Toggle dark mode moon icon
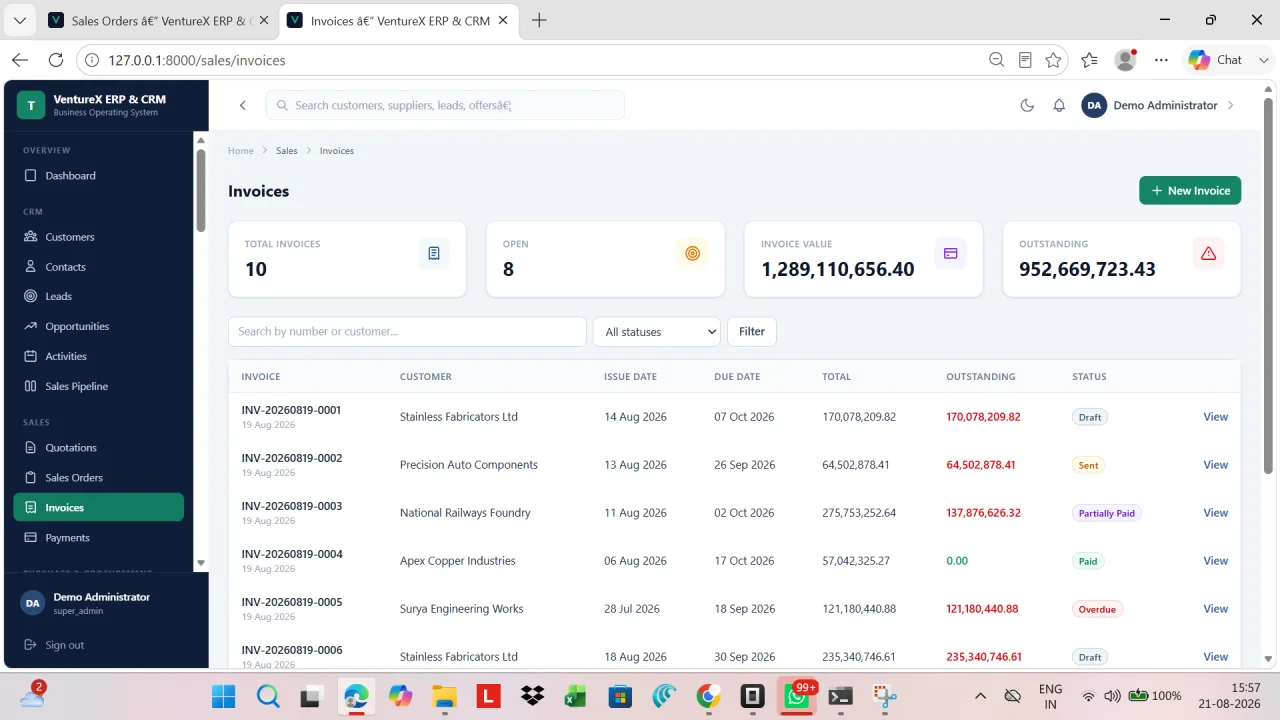Image resolution: width=1280 pixels, height=720 pixels. tap(1027, 105)
